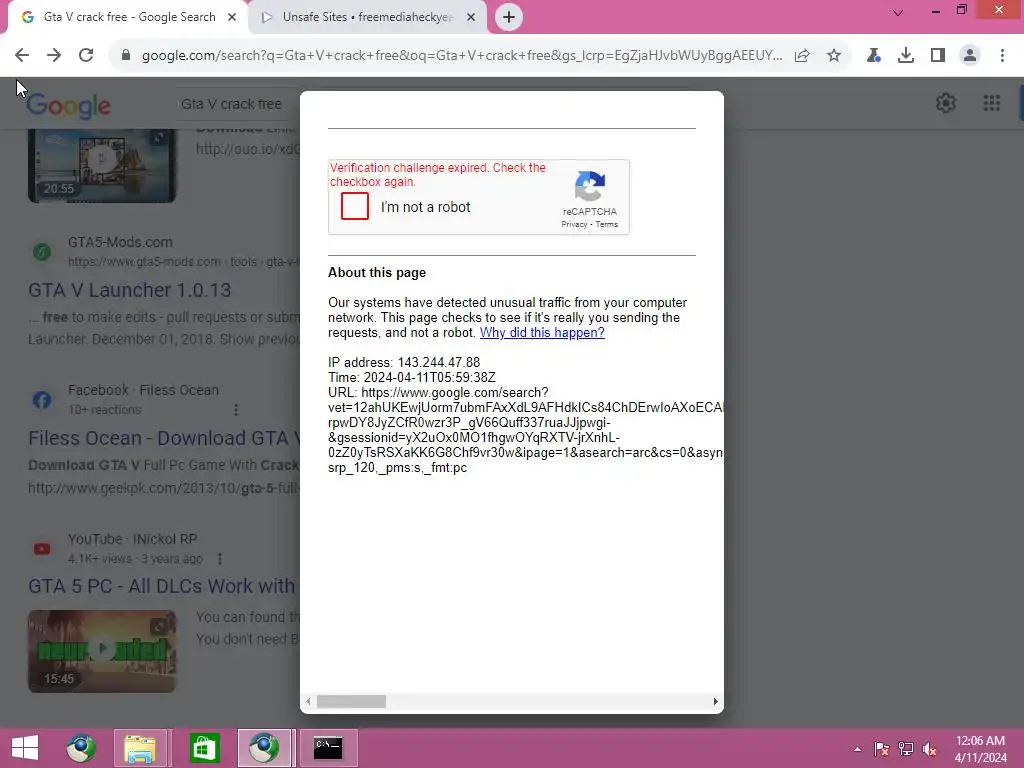Open the profile avatar menu

[970, 56]
